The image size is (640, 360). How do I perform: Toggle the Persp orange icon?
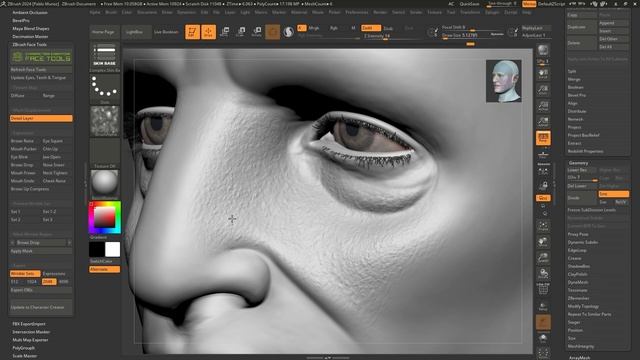pos(543,138)
